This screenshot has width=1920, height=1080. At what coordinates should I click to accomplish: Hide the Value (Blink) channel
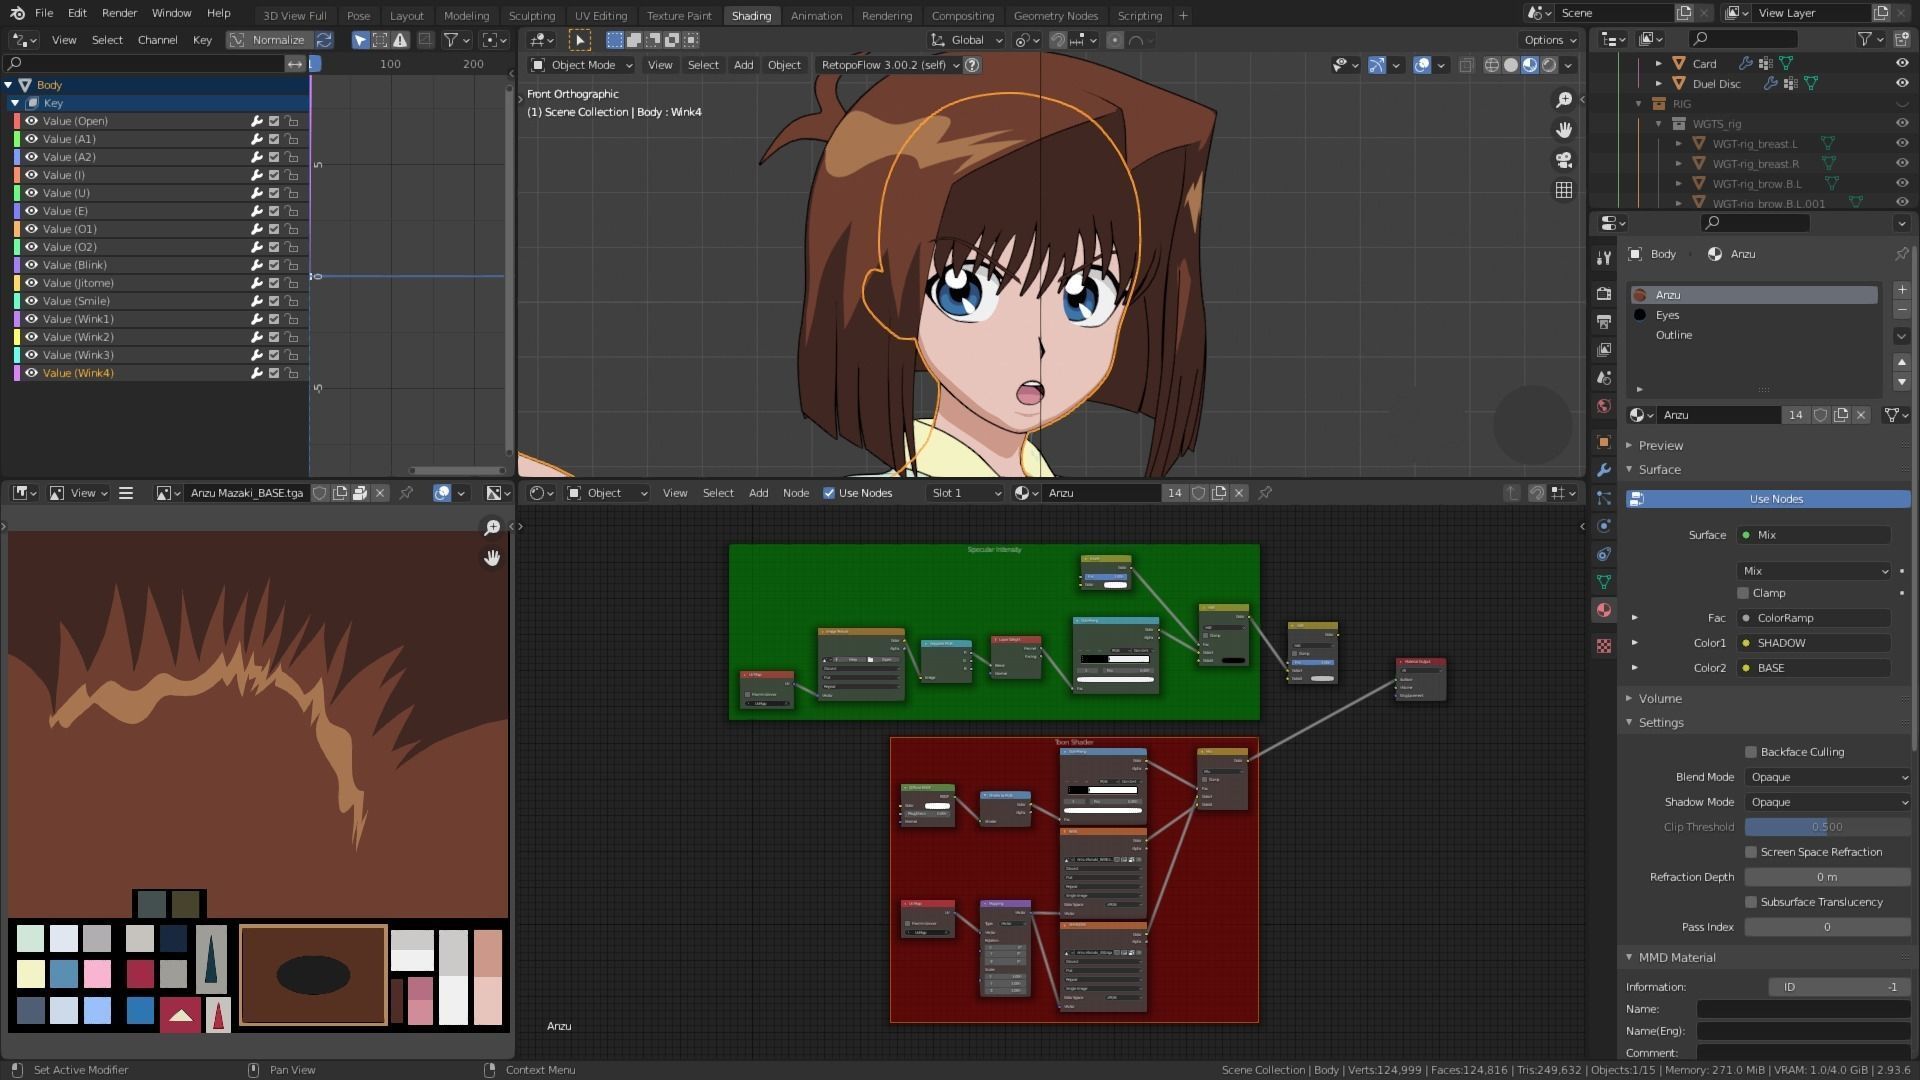(31, 265)
